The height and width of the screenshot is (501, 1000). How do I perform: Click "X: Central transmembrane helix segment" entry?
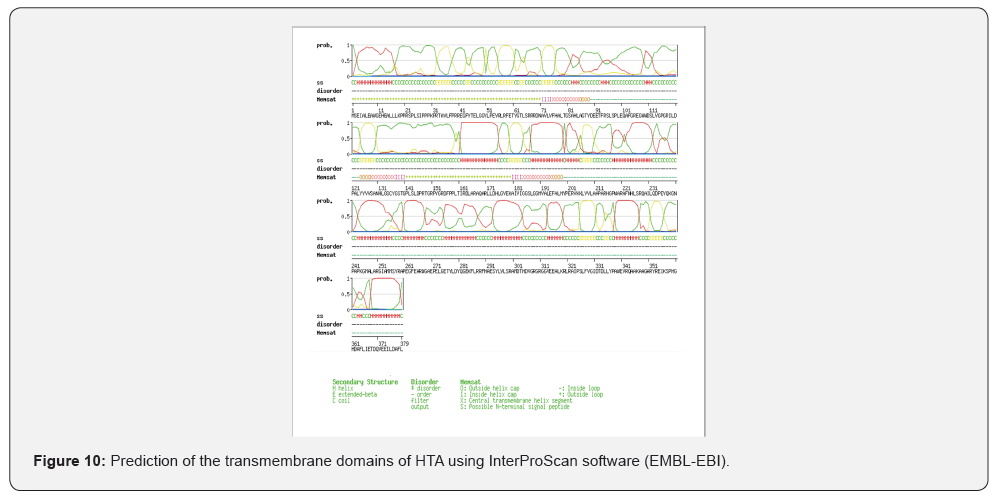[x=516, y=400]
